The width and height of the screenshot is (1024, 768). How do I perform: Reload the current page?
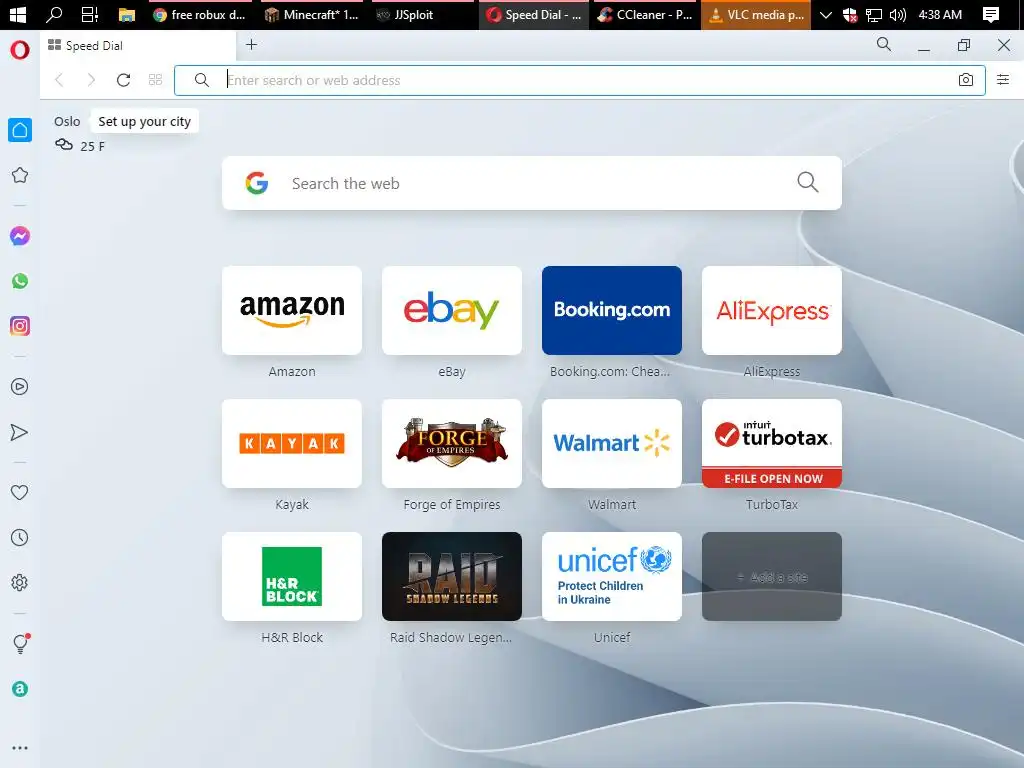tap(123, 80)
